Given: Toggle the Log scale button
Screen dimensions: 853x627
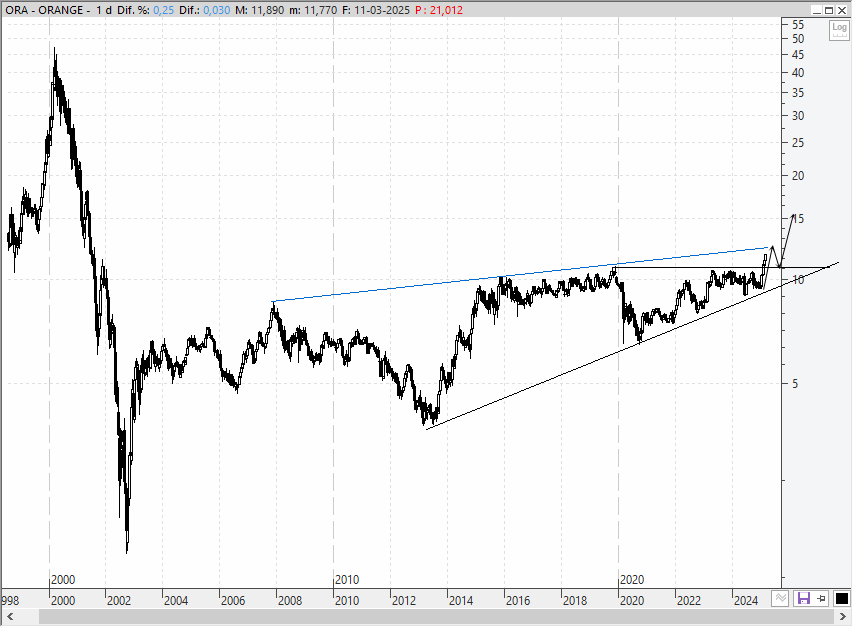Looking at the screenshot, I should pyautogui.click(x=838, y=29).
